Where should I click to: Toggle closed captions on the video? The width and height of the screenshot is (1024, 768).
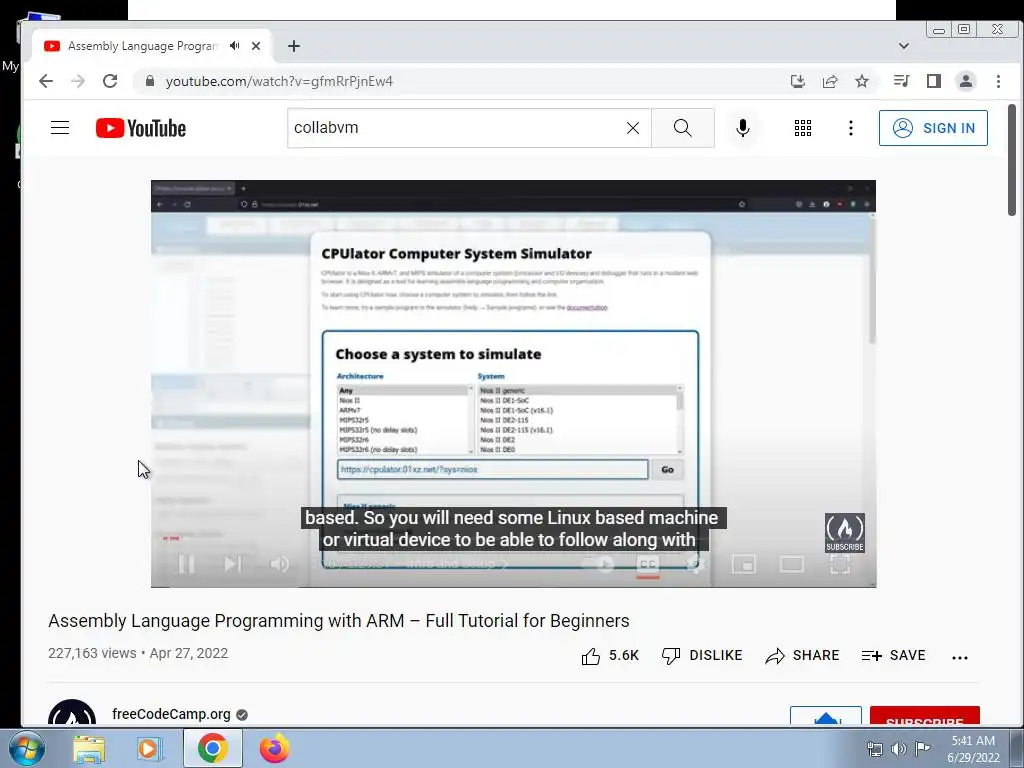pyautogui.click(x=647, y=564)
